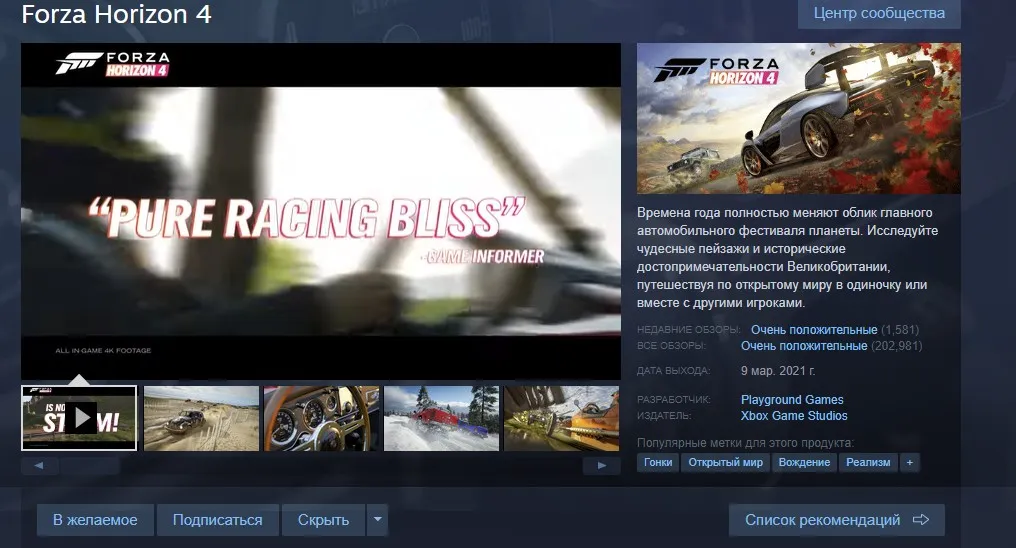Open Xbox Game Studios publisher link
Viewport: 1016px width, 548px height.
(x=794, y=416)
